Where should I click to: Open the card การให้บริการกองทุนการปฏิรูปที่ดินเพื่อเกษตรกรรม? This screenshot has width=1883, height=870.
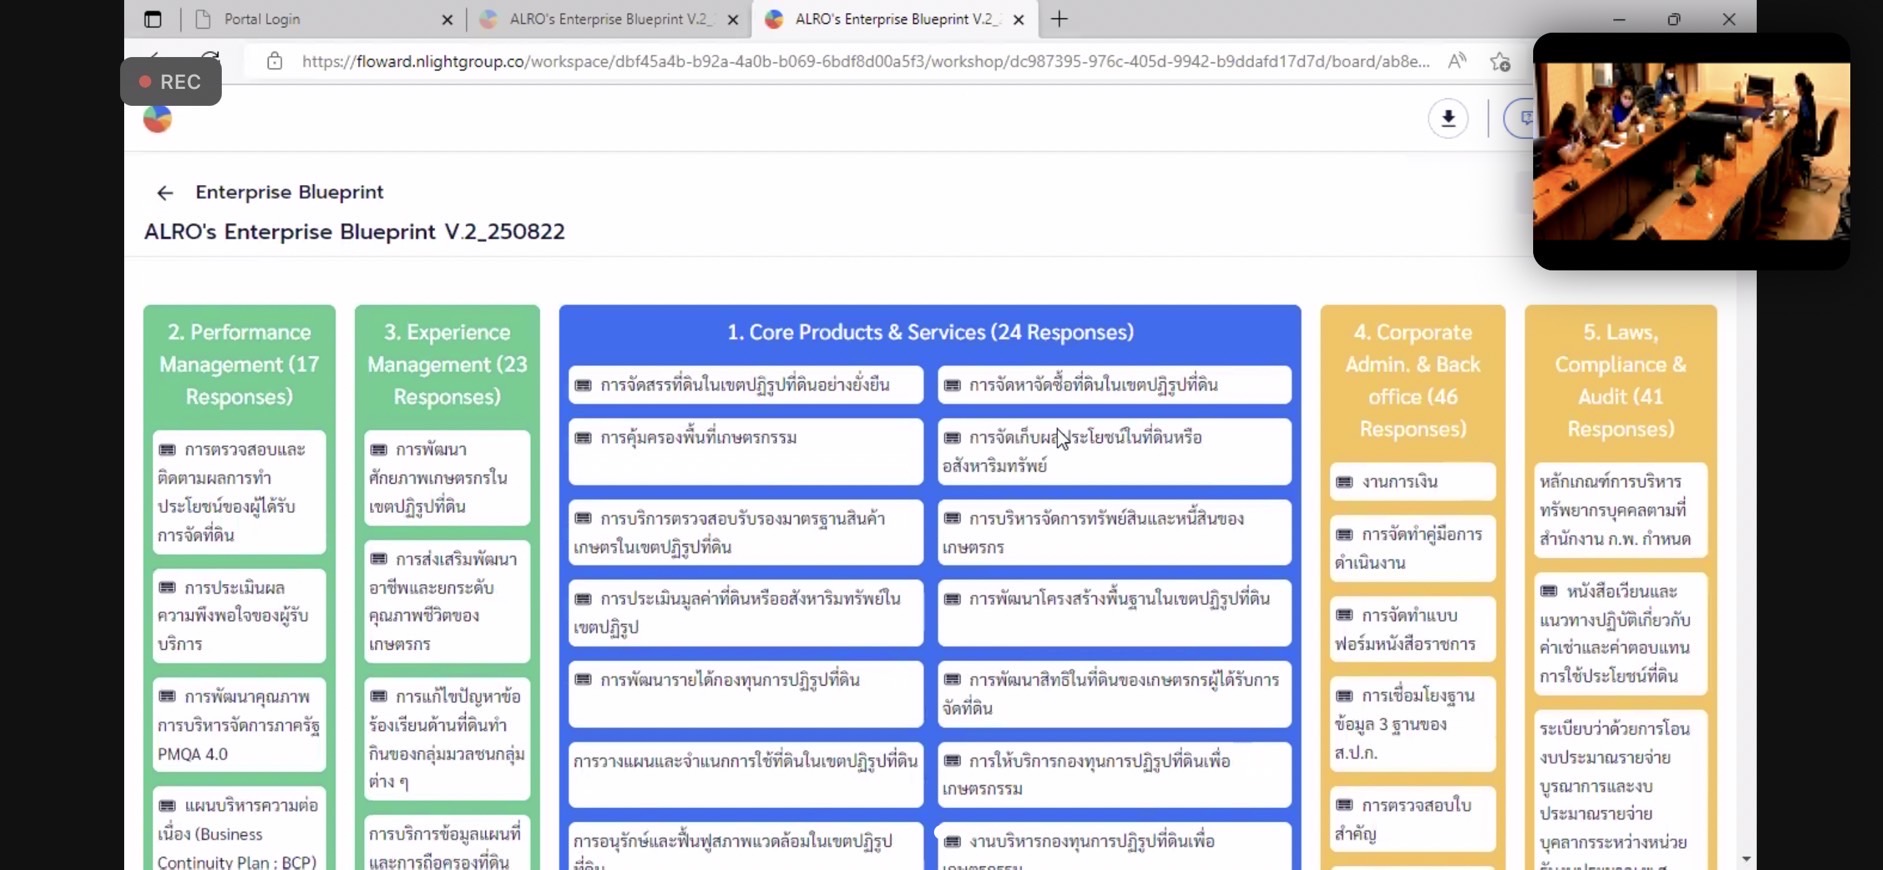coord(1114,774)
